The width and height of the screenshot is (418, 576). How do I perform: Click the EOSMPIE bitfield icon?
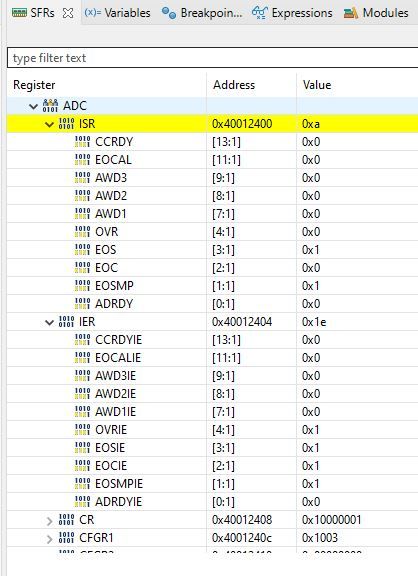tap(82, 483)
